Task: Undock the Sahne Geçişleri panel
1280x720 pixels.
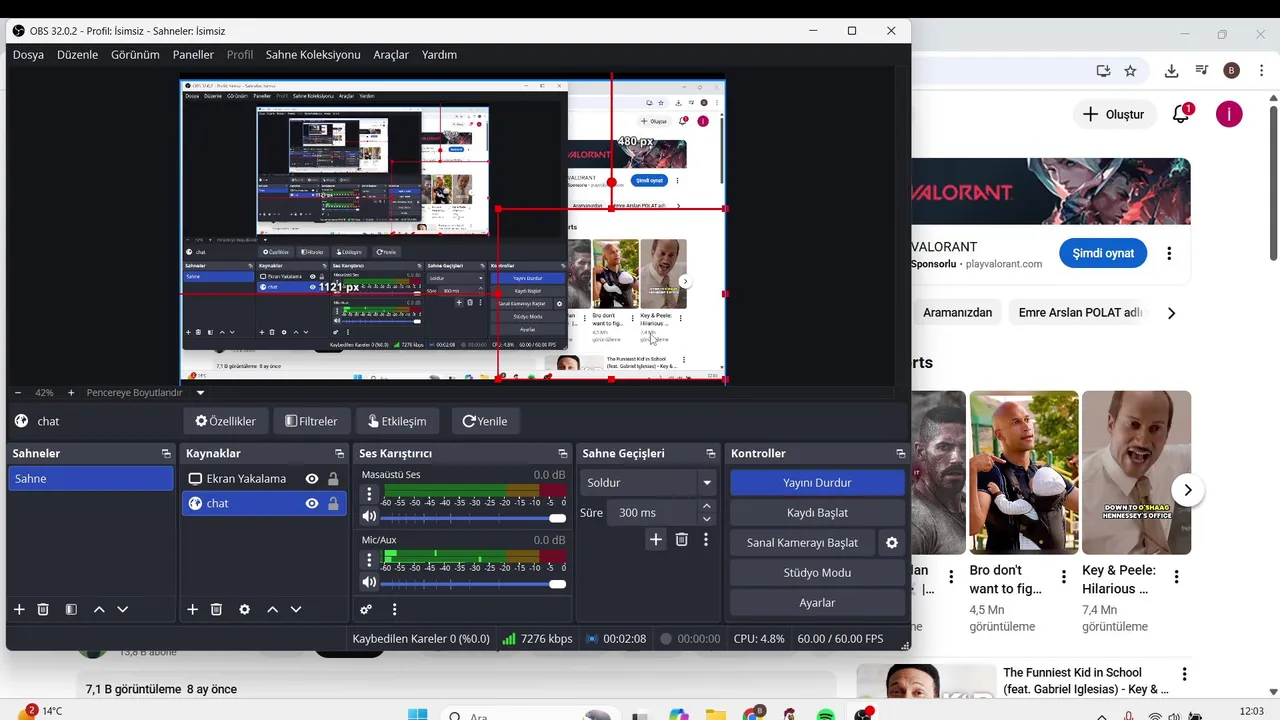Action: (710, 454)
